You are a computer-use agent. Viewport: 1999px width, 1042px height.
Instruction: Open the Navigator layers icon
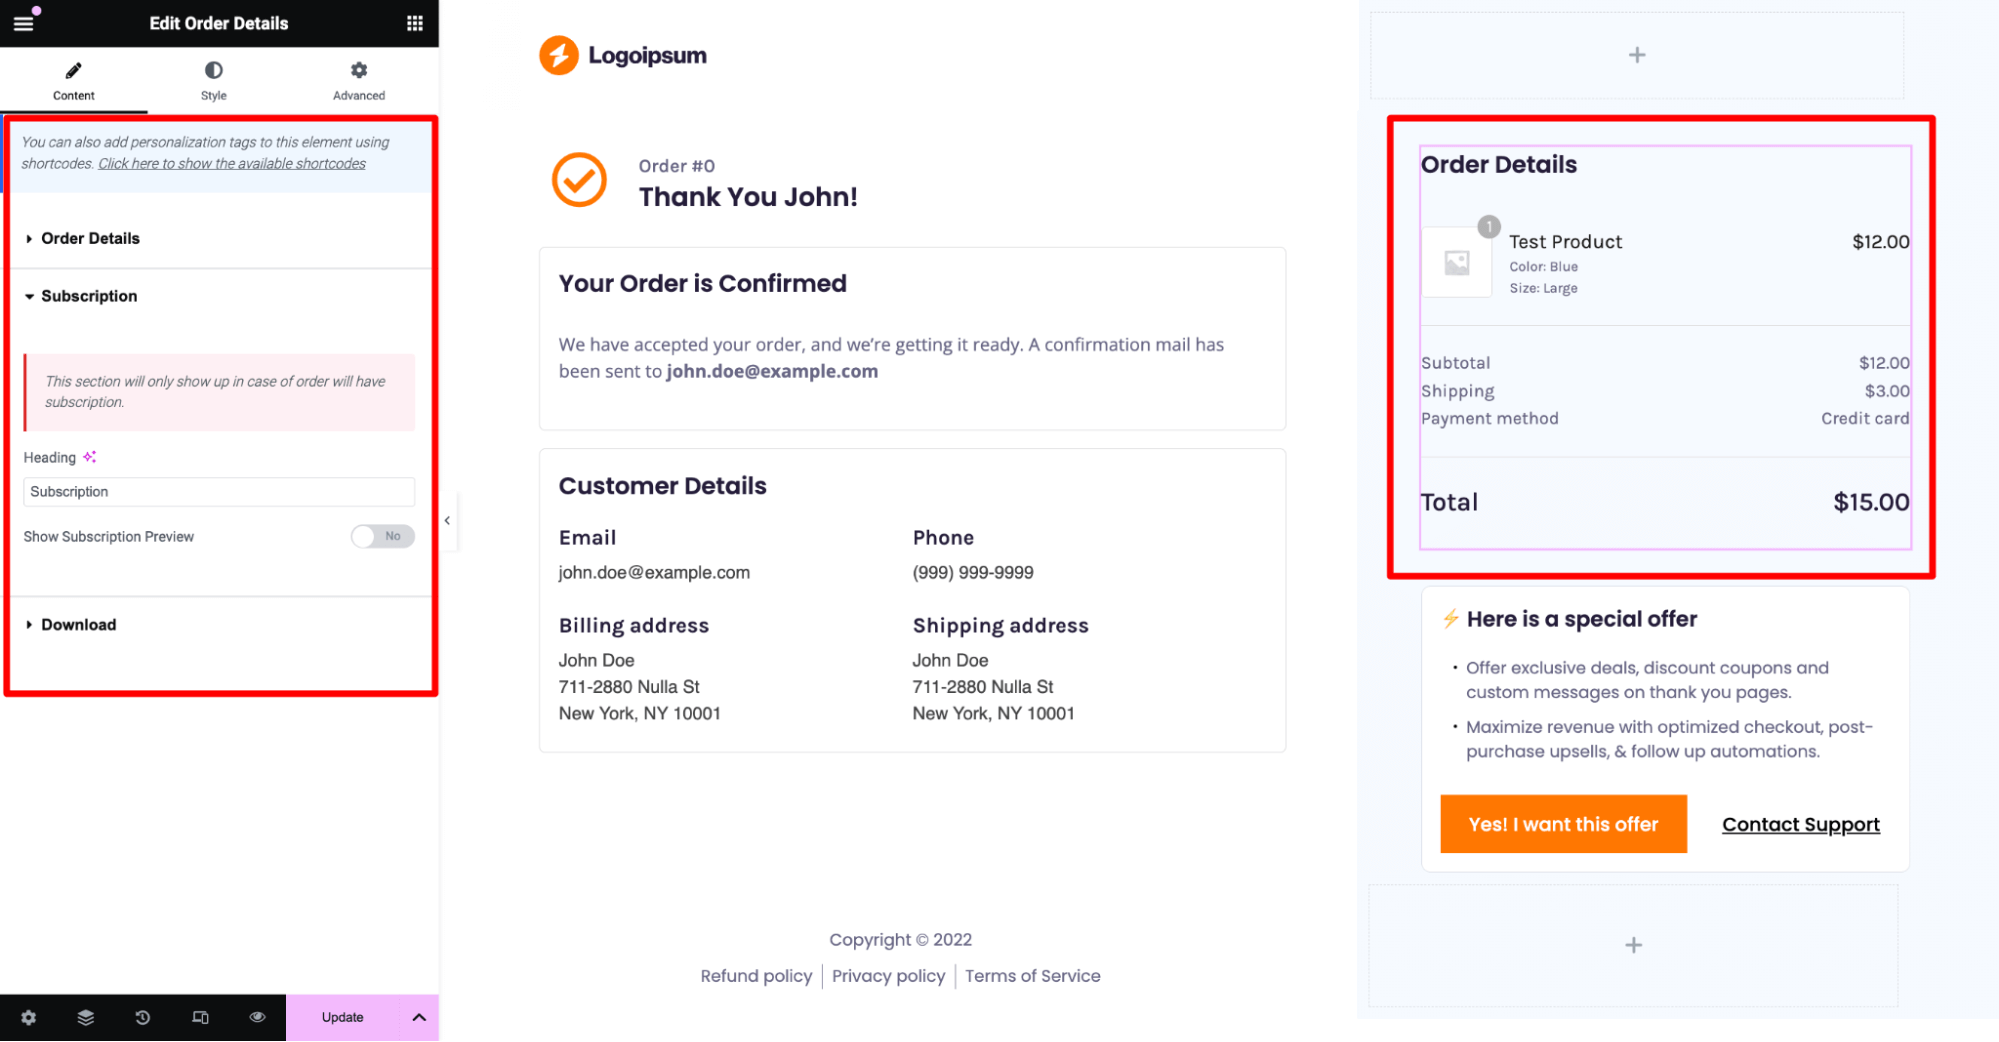86,1017
